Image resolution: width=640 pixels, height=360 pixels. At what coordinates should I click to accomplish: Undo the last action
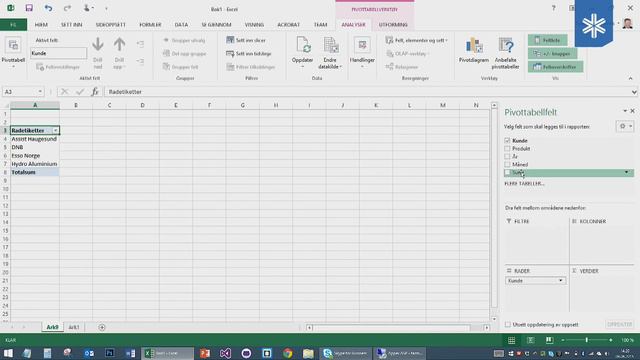[48, 8]
